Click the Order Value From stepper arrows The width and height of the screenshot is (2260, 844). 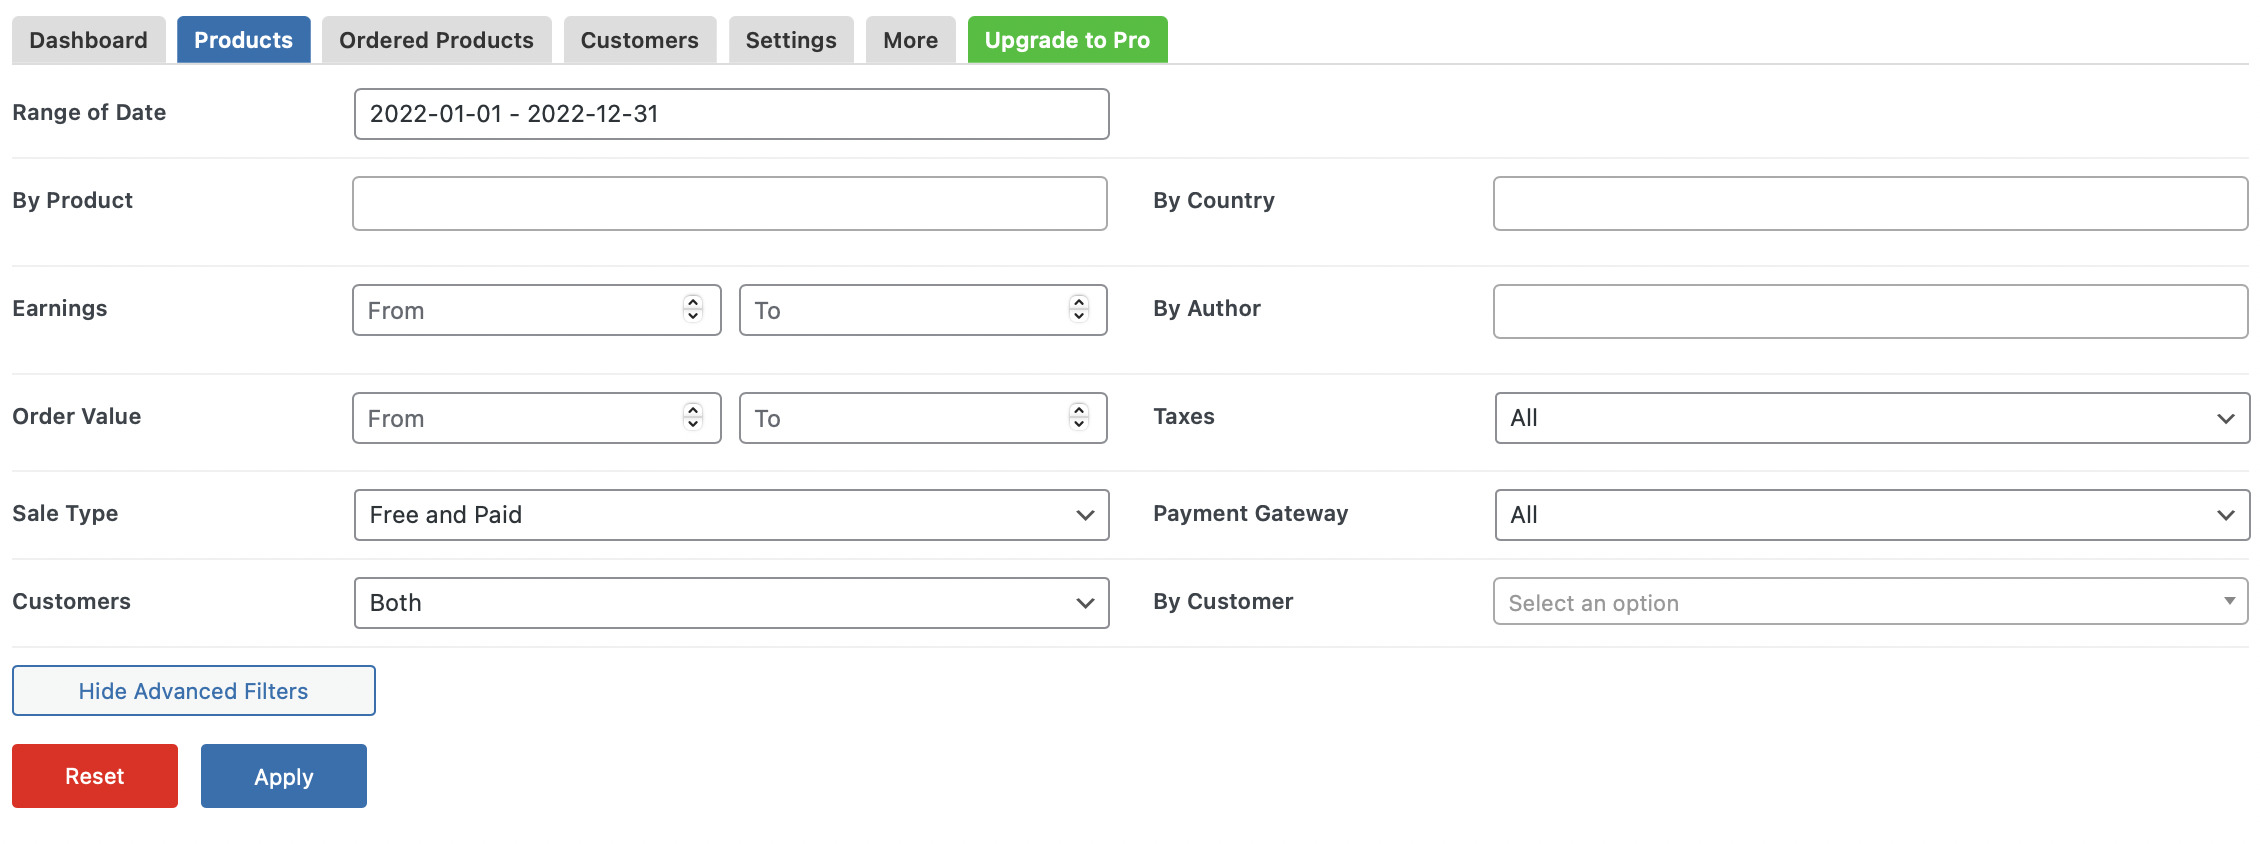pos(693,417)
